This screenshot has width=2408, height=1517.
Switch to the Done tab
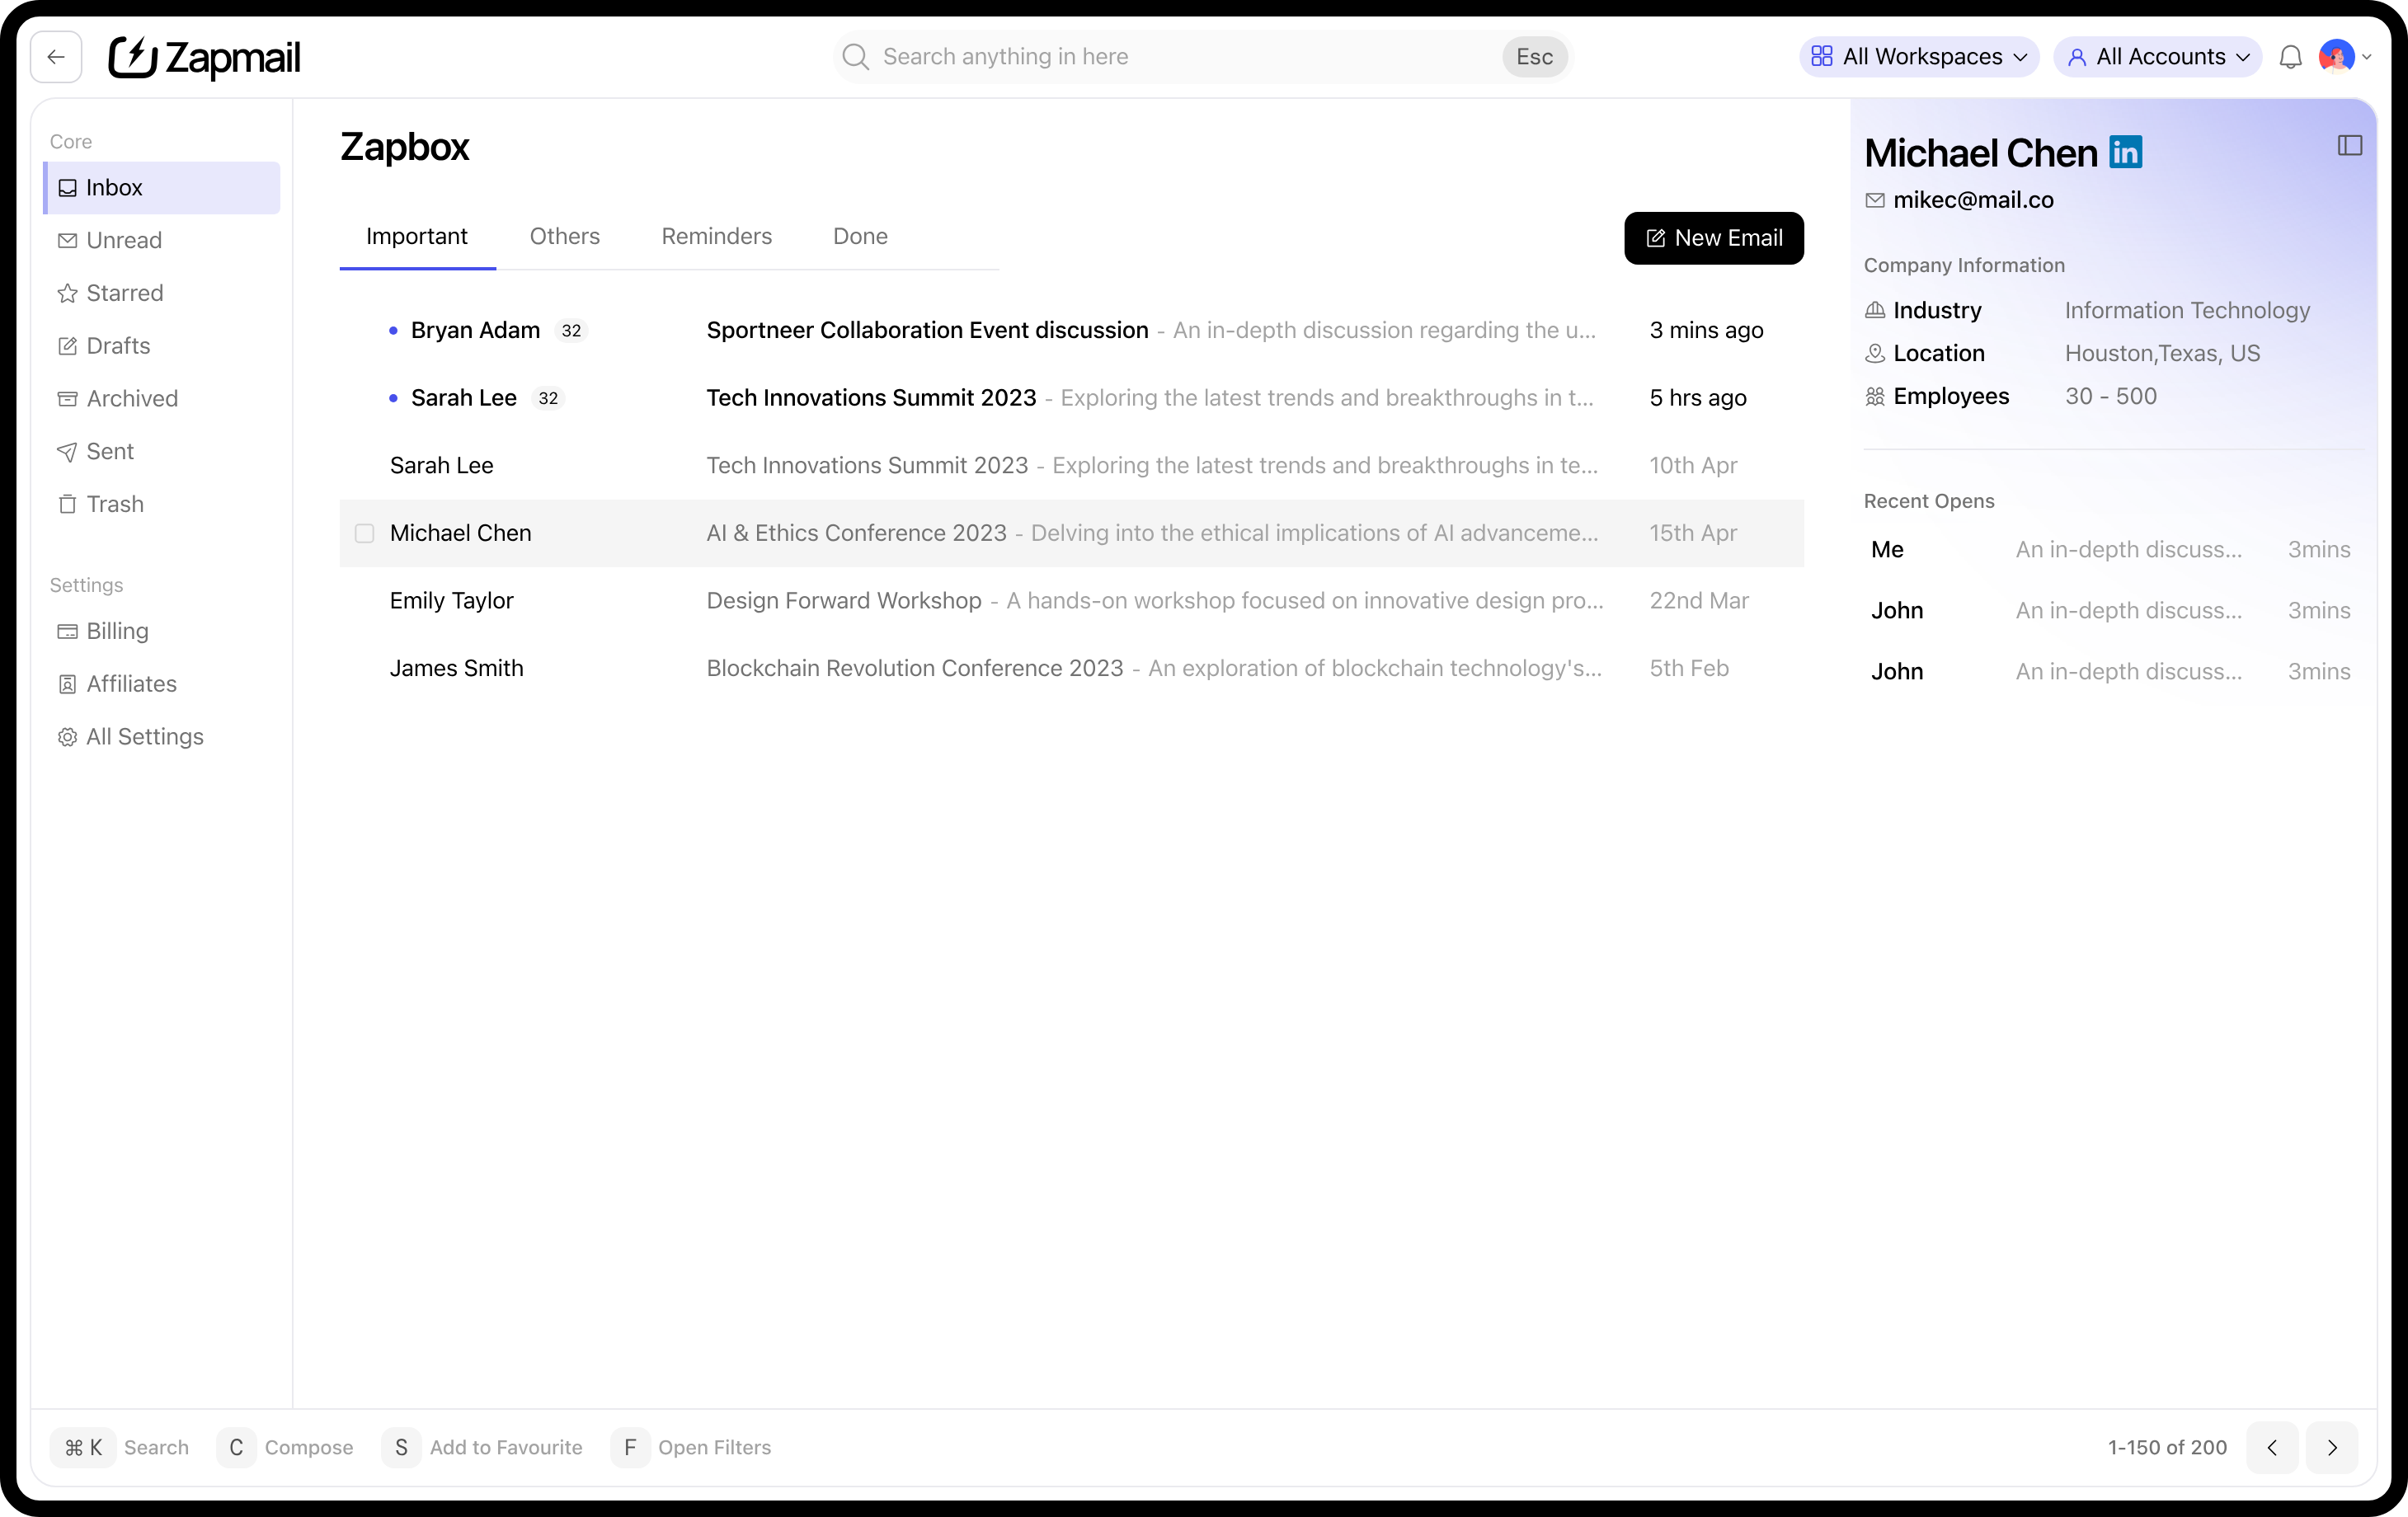tap(861, 237)
